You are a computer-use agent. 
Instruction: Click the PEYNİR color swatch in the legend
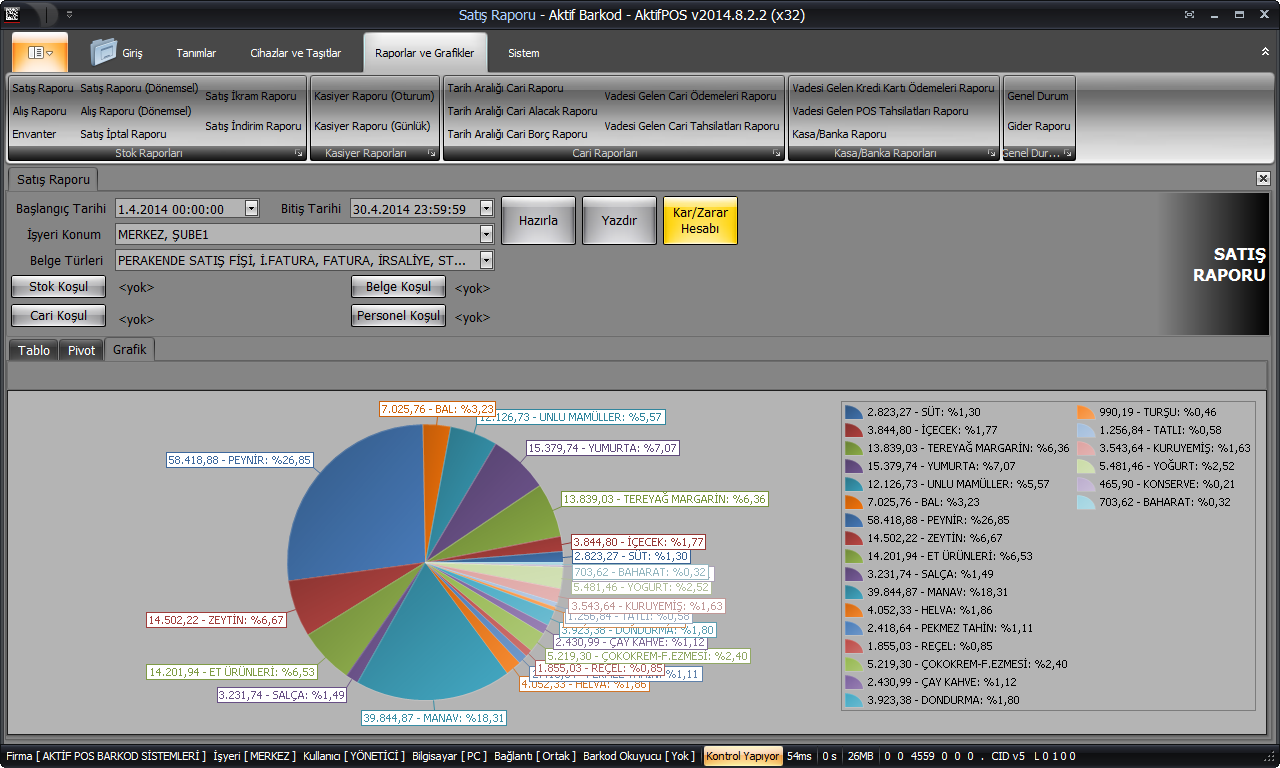pos(853,520)
